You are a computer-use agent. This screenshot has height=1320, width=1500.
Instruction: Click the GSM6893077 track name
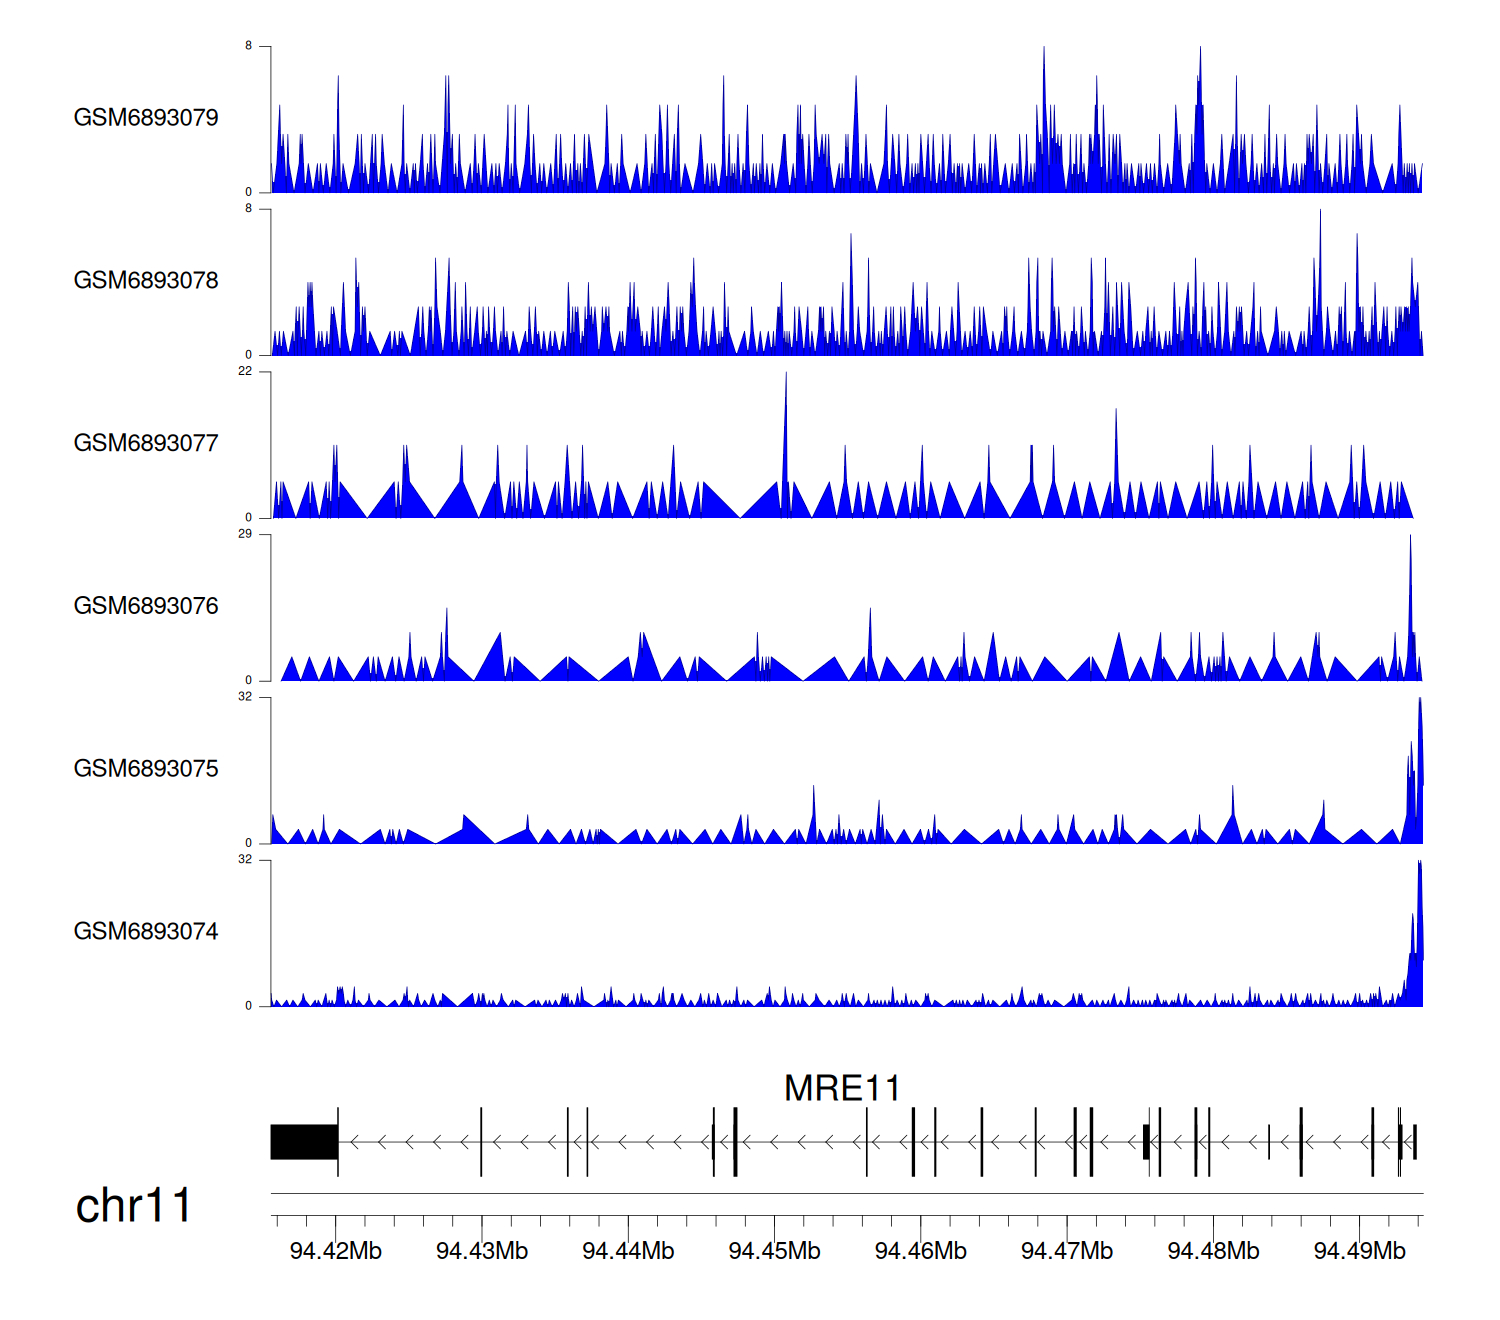click(146, 444)
